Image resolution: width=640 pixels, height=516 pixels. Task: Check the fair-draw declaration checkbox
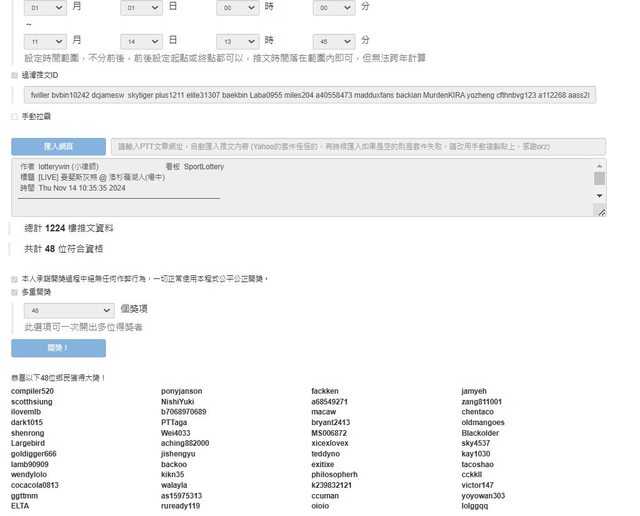pos(14,279)
